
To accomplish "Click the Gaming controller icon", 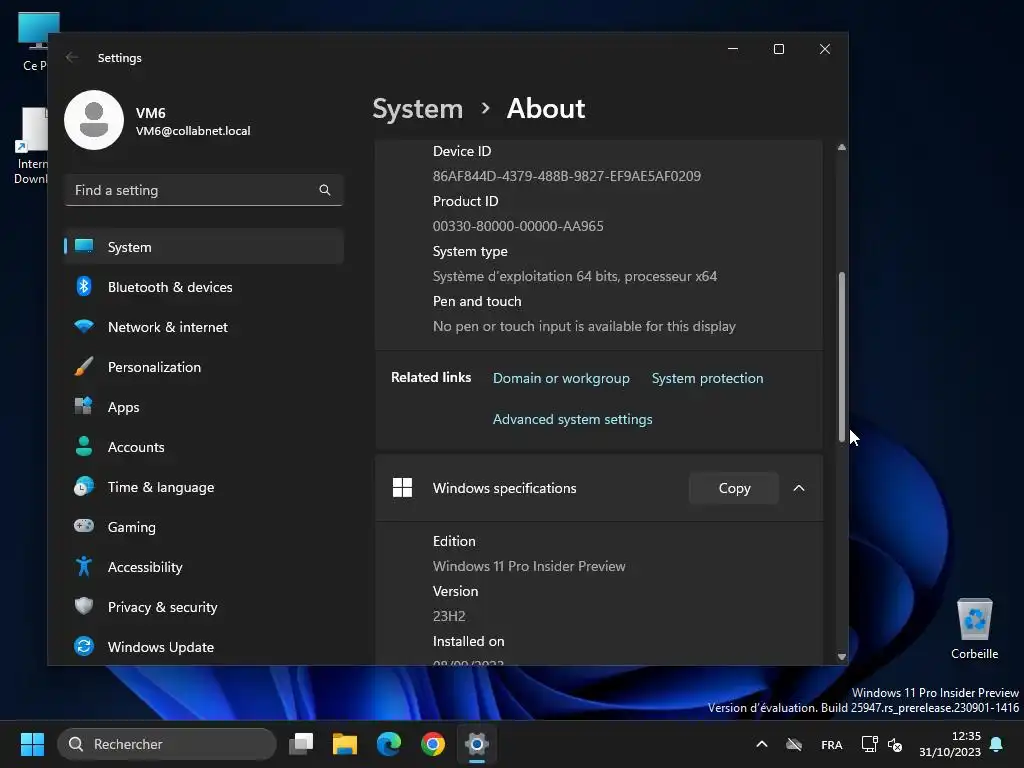I will click(84, 526).
